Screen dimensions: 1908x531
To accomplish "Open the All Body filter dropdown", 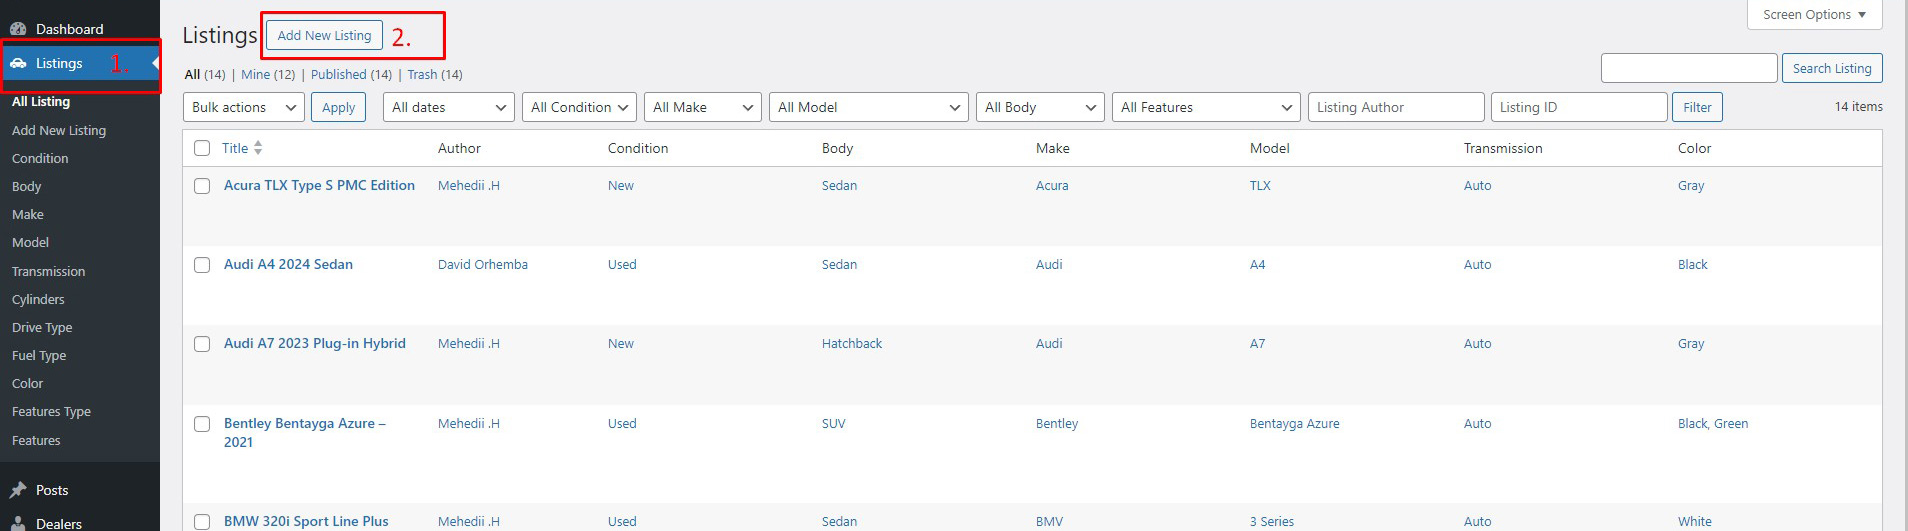I will (x=1040, y=107).
